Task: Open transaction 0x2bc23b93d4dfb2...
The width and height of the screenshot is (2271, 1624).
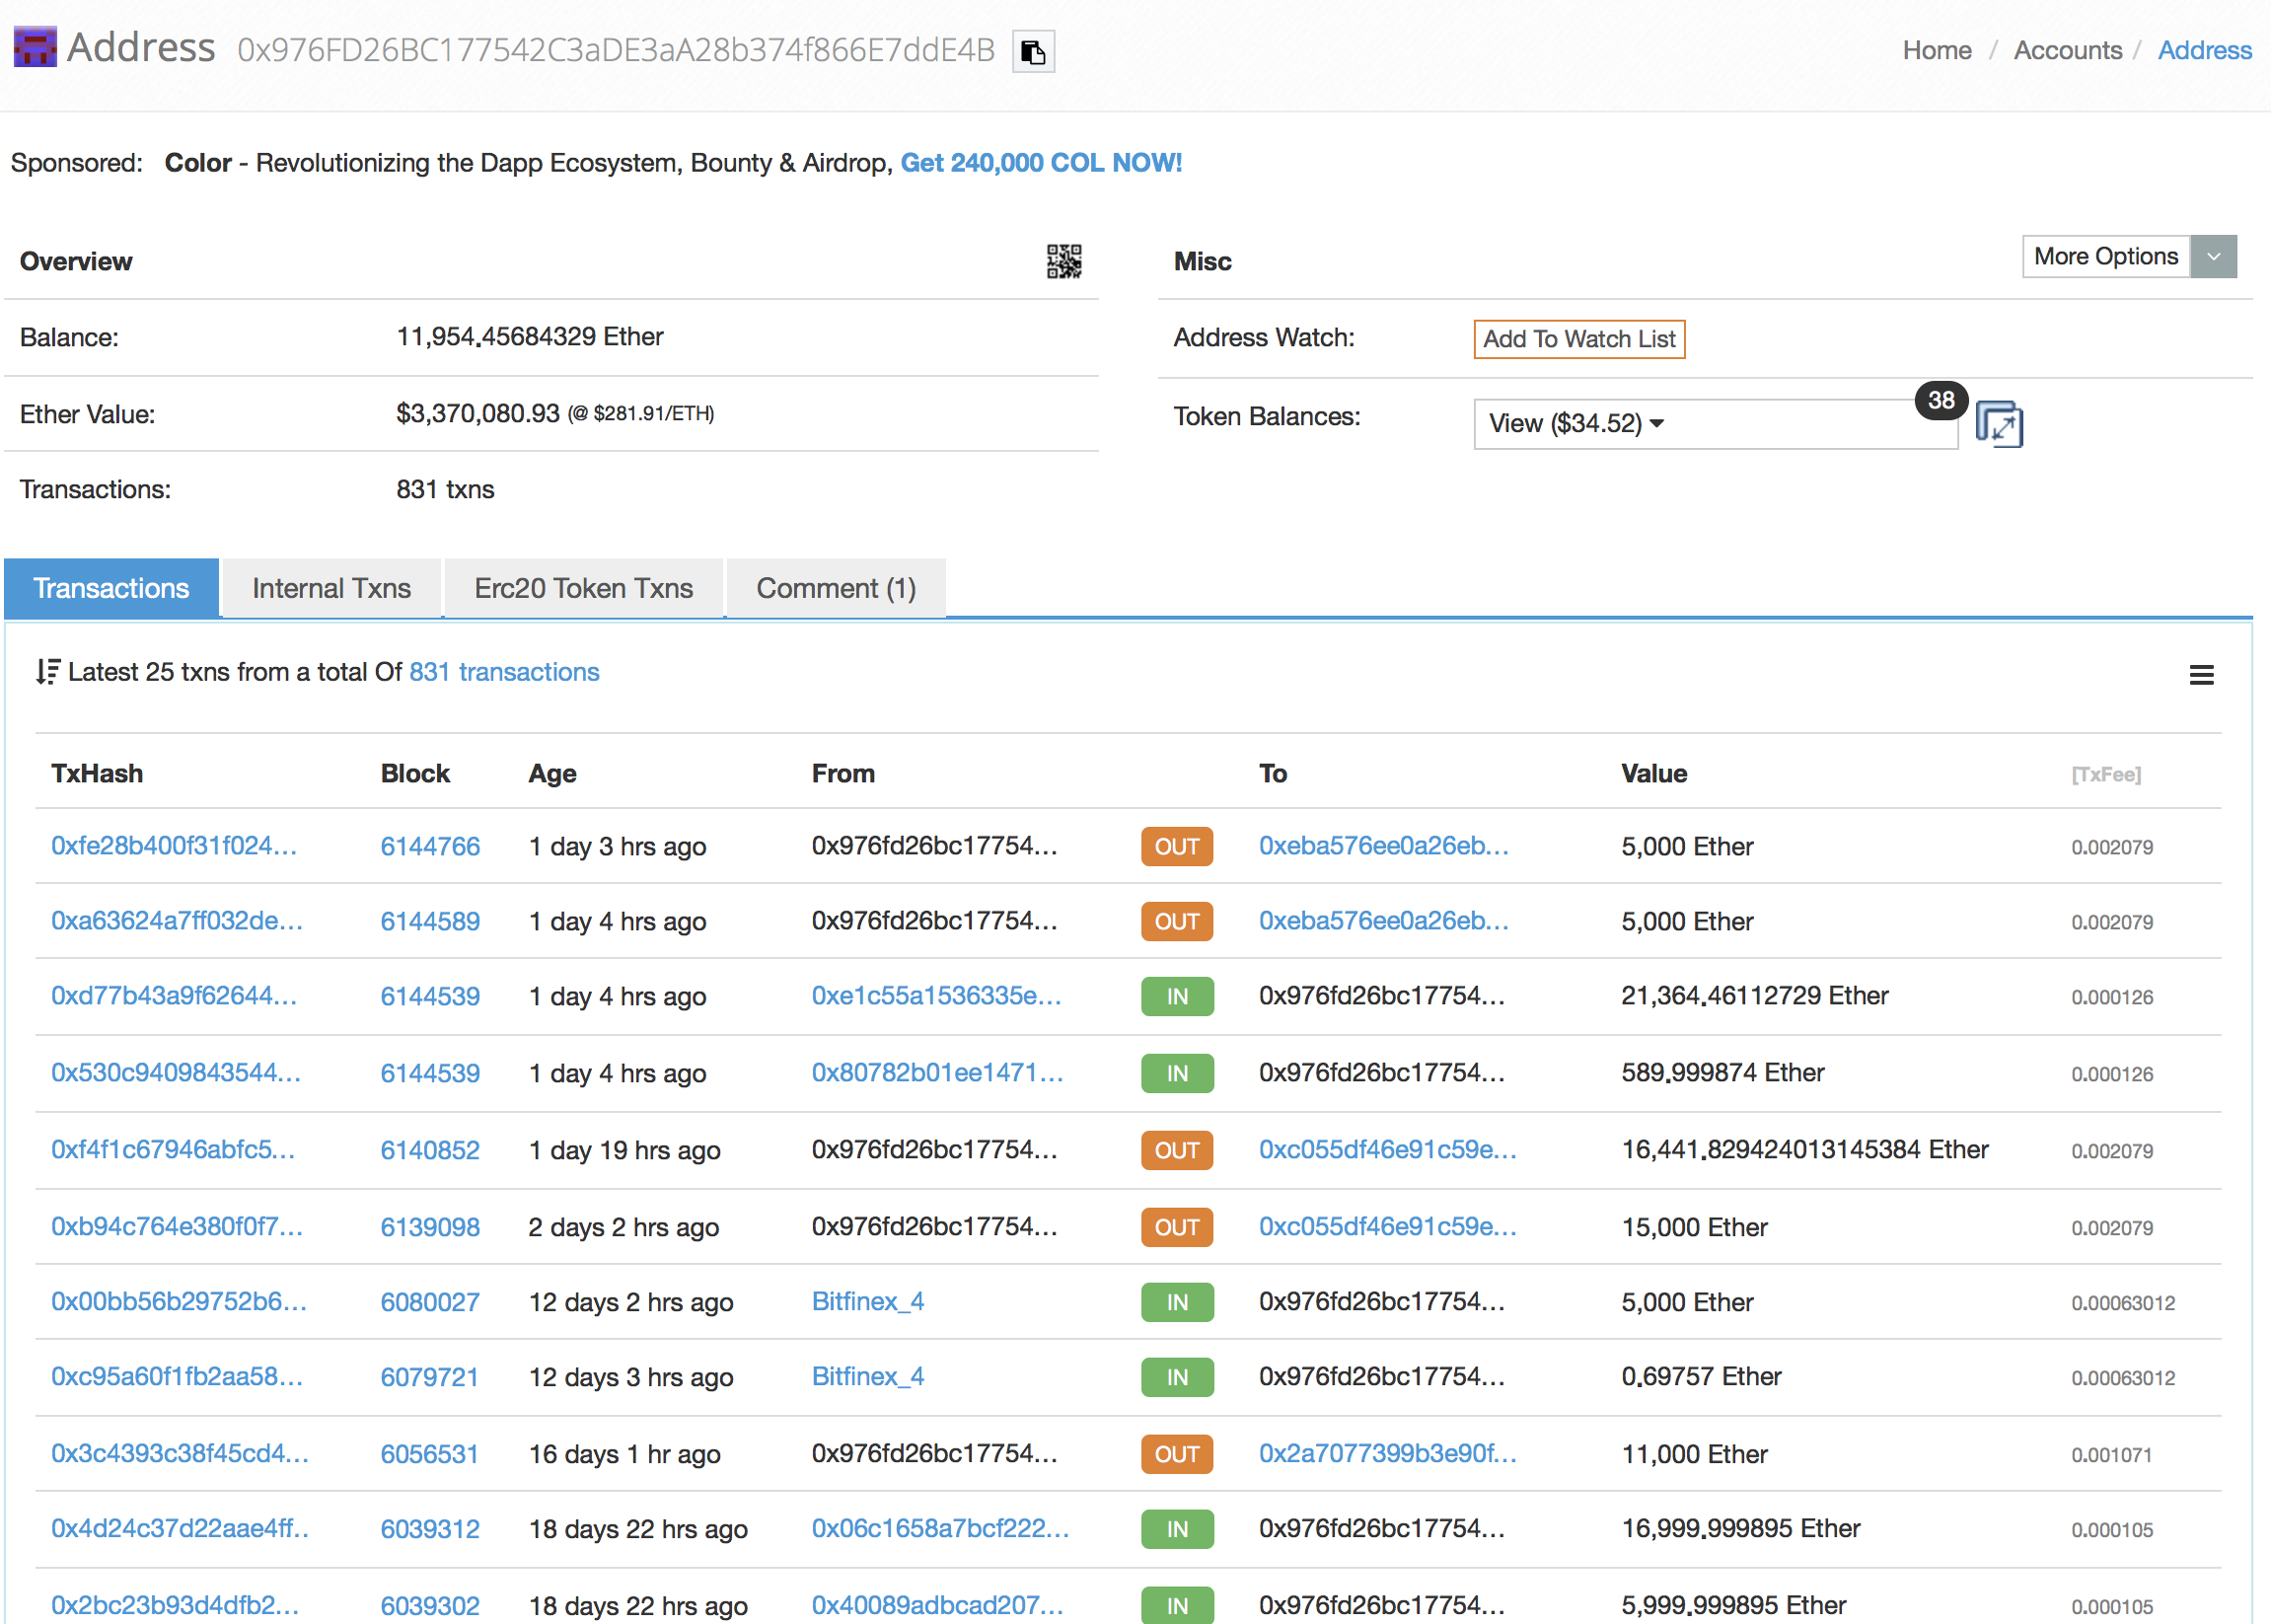Action: (175, 1605)
